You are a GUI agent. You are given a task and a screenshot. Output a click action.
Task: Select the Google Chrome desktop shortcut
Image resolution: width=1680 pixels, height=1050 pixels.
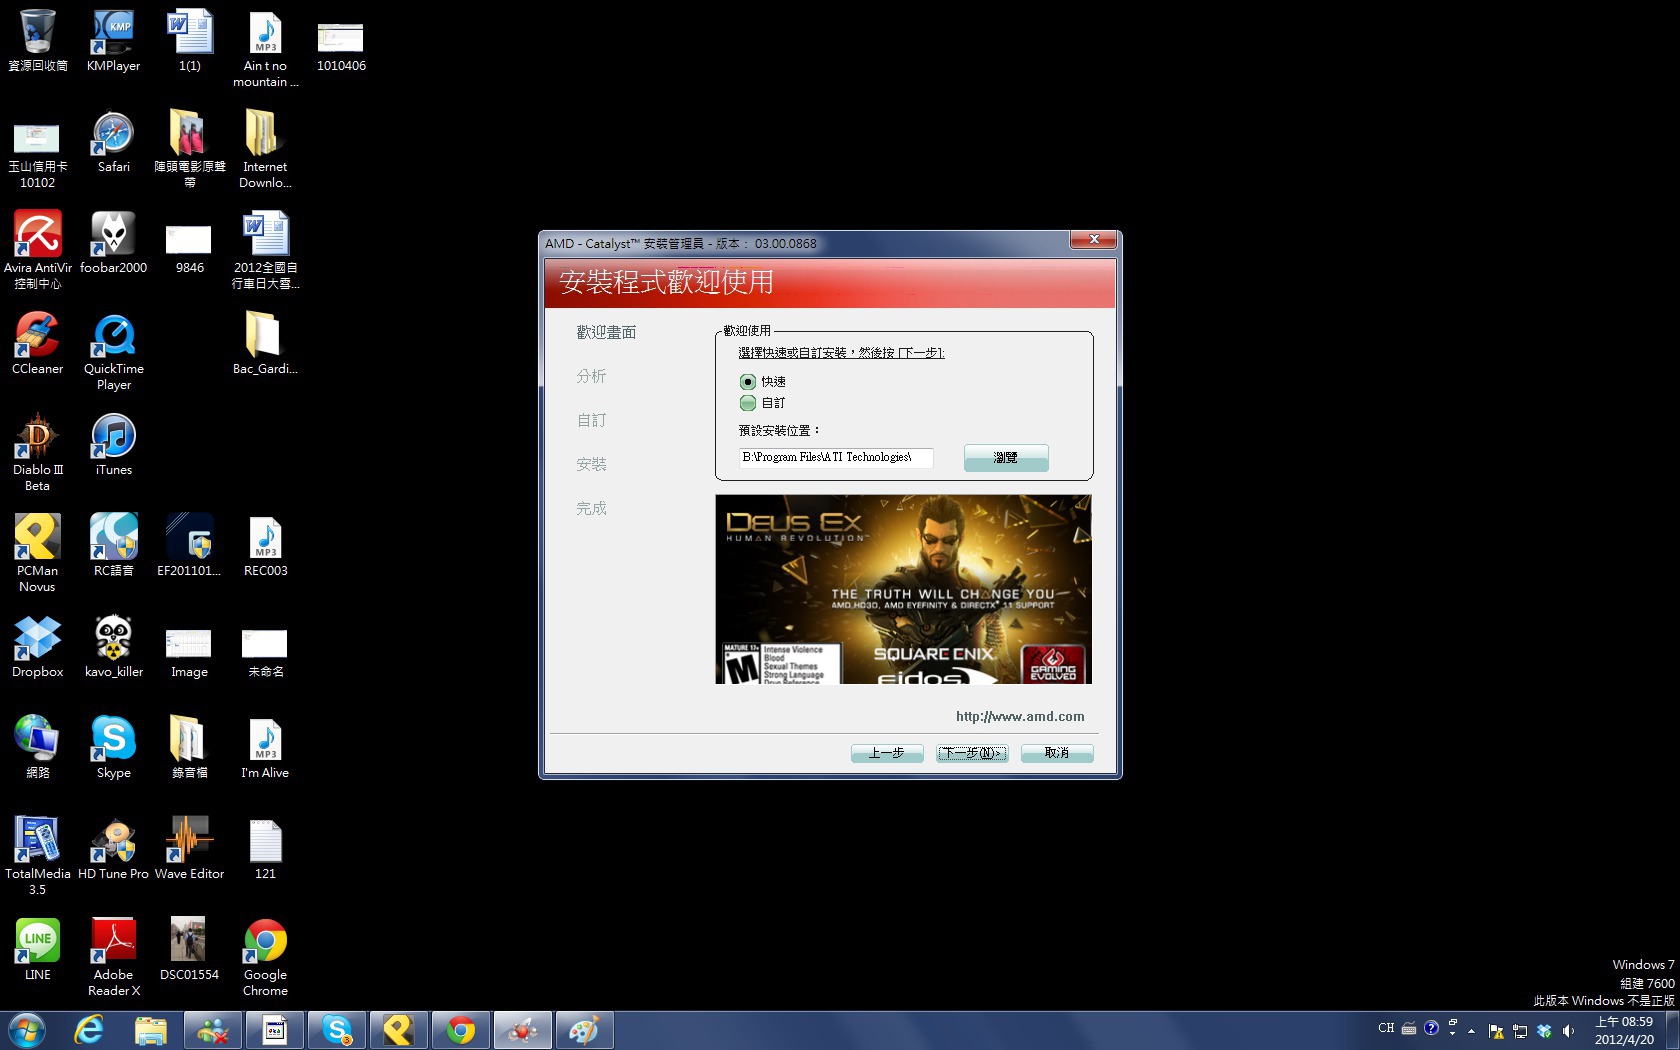click(x=266, y=958)
